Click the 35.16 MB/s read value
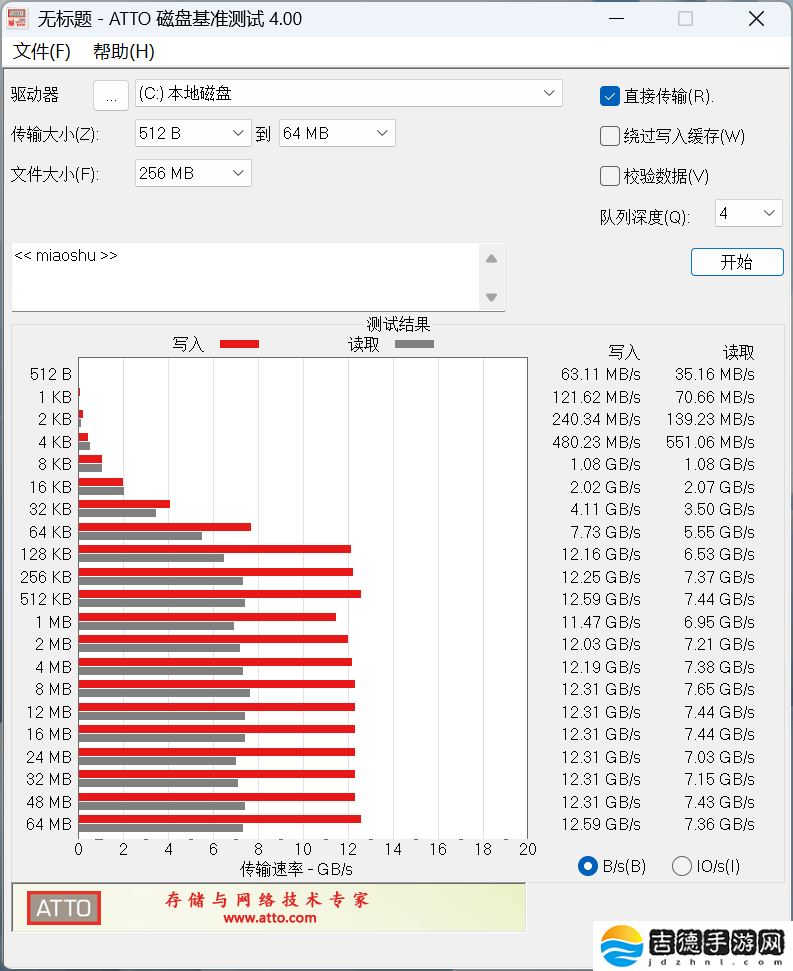Screen dimensions: 793x971 point(714,374)
